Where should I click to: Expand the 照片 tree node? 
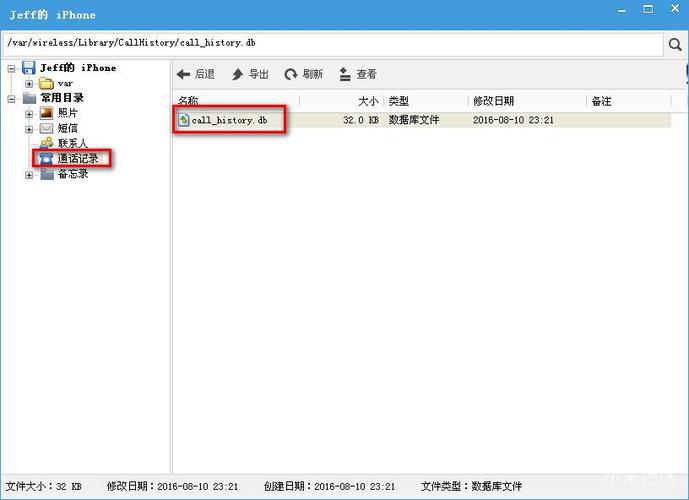29,114
